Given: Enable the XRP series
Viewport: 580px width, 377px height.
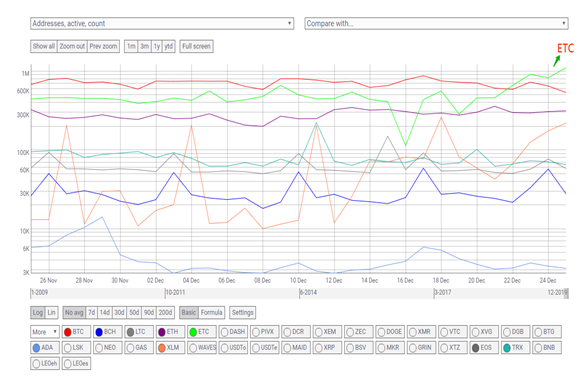Looking at the screenshot, I should [327, 348].
